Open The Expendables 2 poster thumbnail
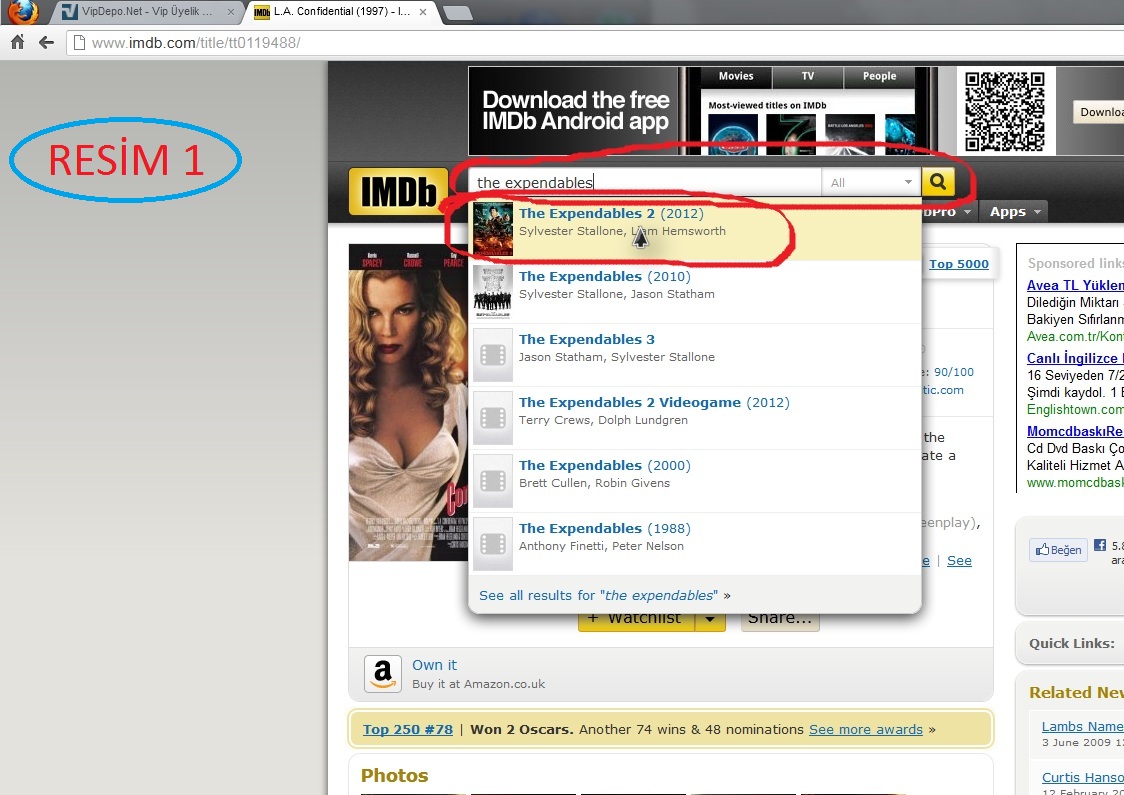 pyautogui.click(x=493, y=229)
